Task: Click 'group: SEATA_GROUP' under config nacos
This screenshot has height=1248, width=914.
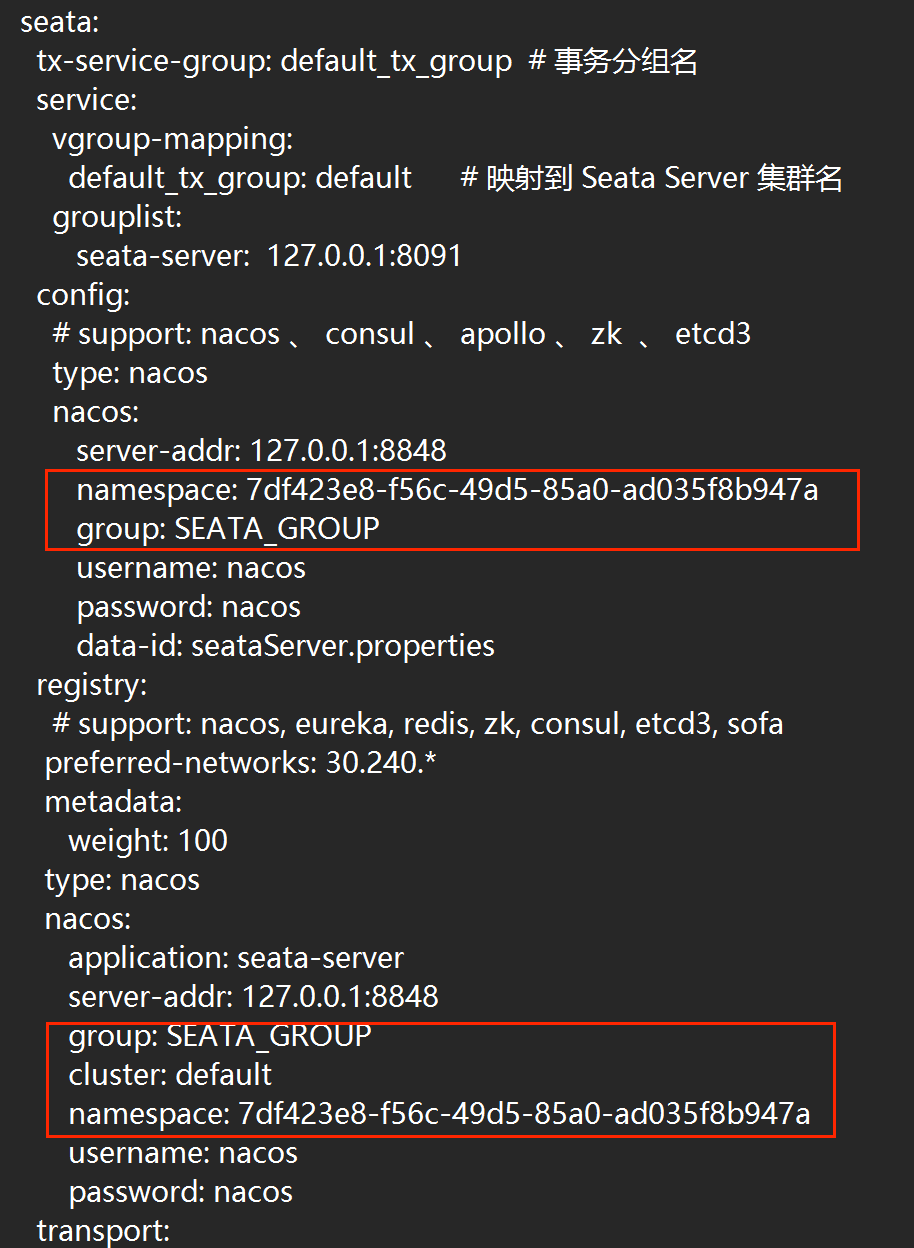Action: click(x=228, y=529)
